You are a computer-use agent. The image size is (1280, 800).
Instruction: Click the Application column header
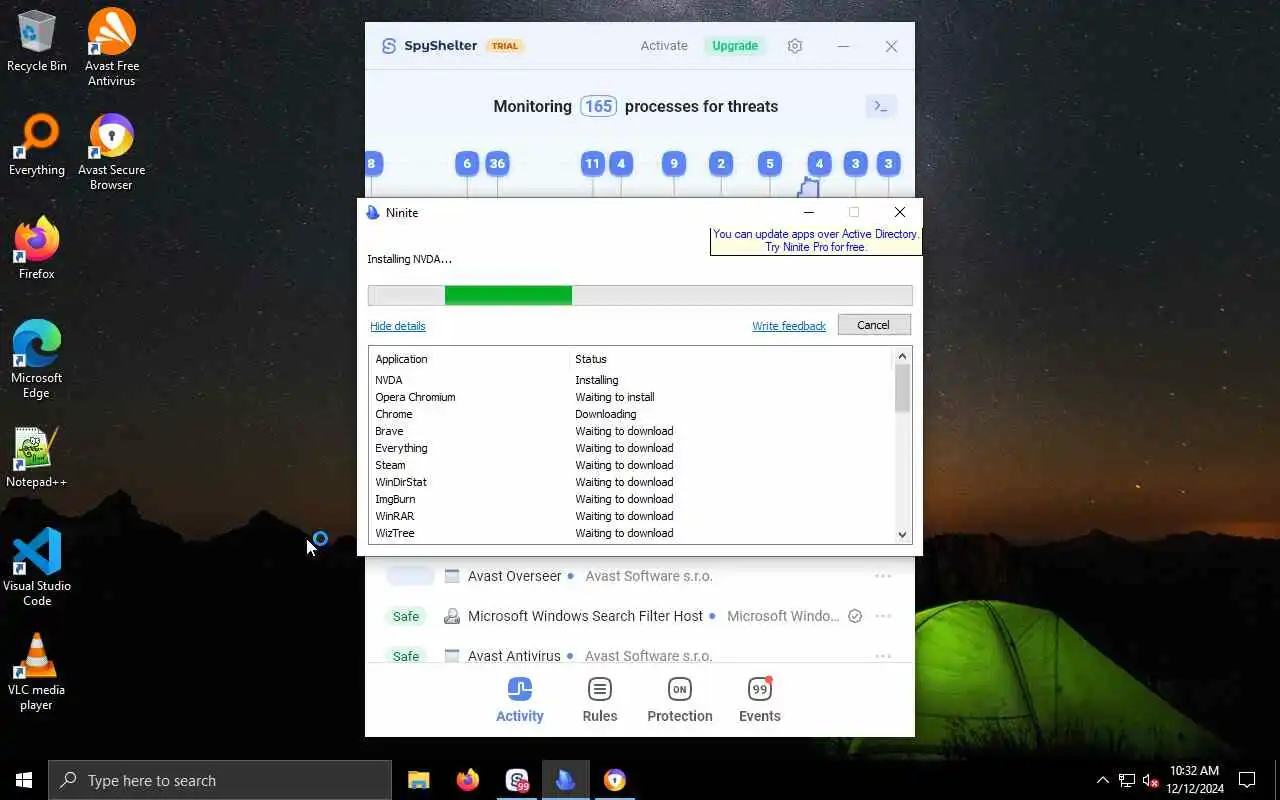[x=470, y=359]
